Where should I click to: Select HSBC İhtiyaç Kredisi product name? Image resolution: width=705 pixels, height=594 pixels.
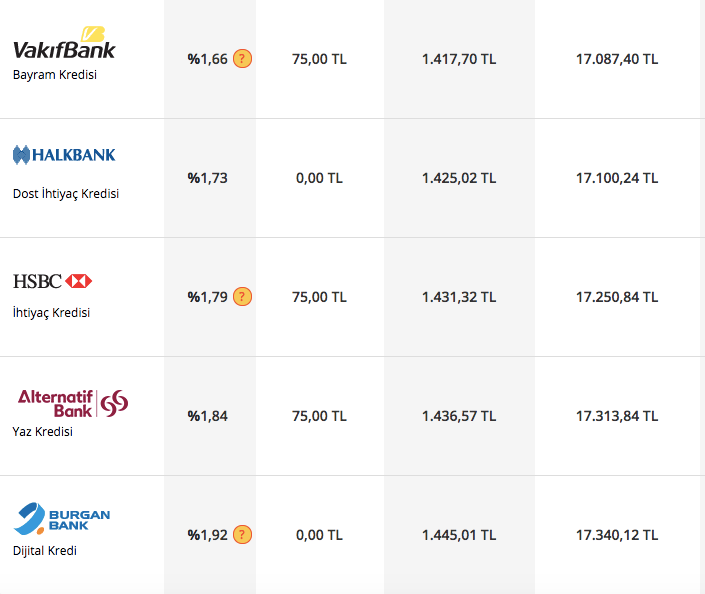(x=52, y=313)
